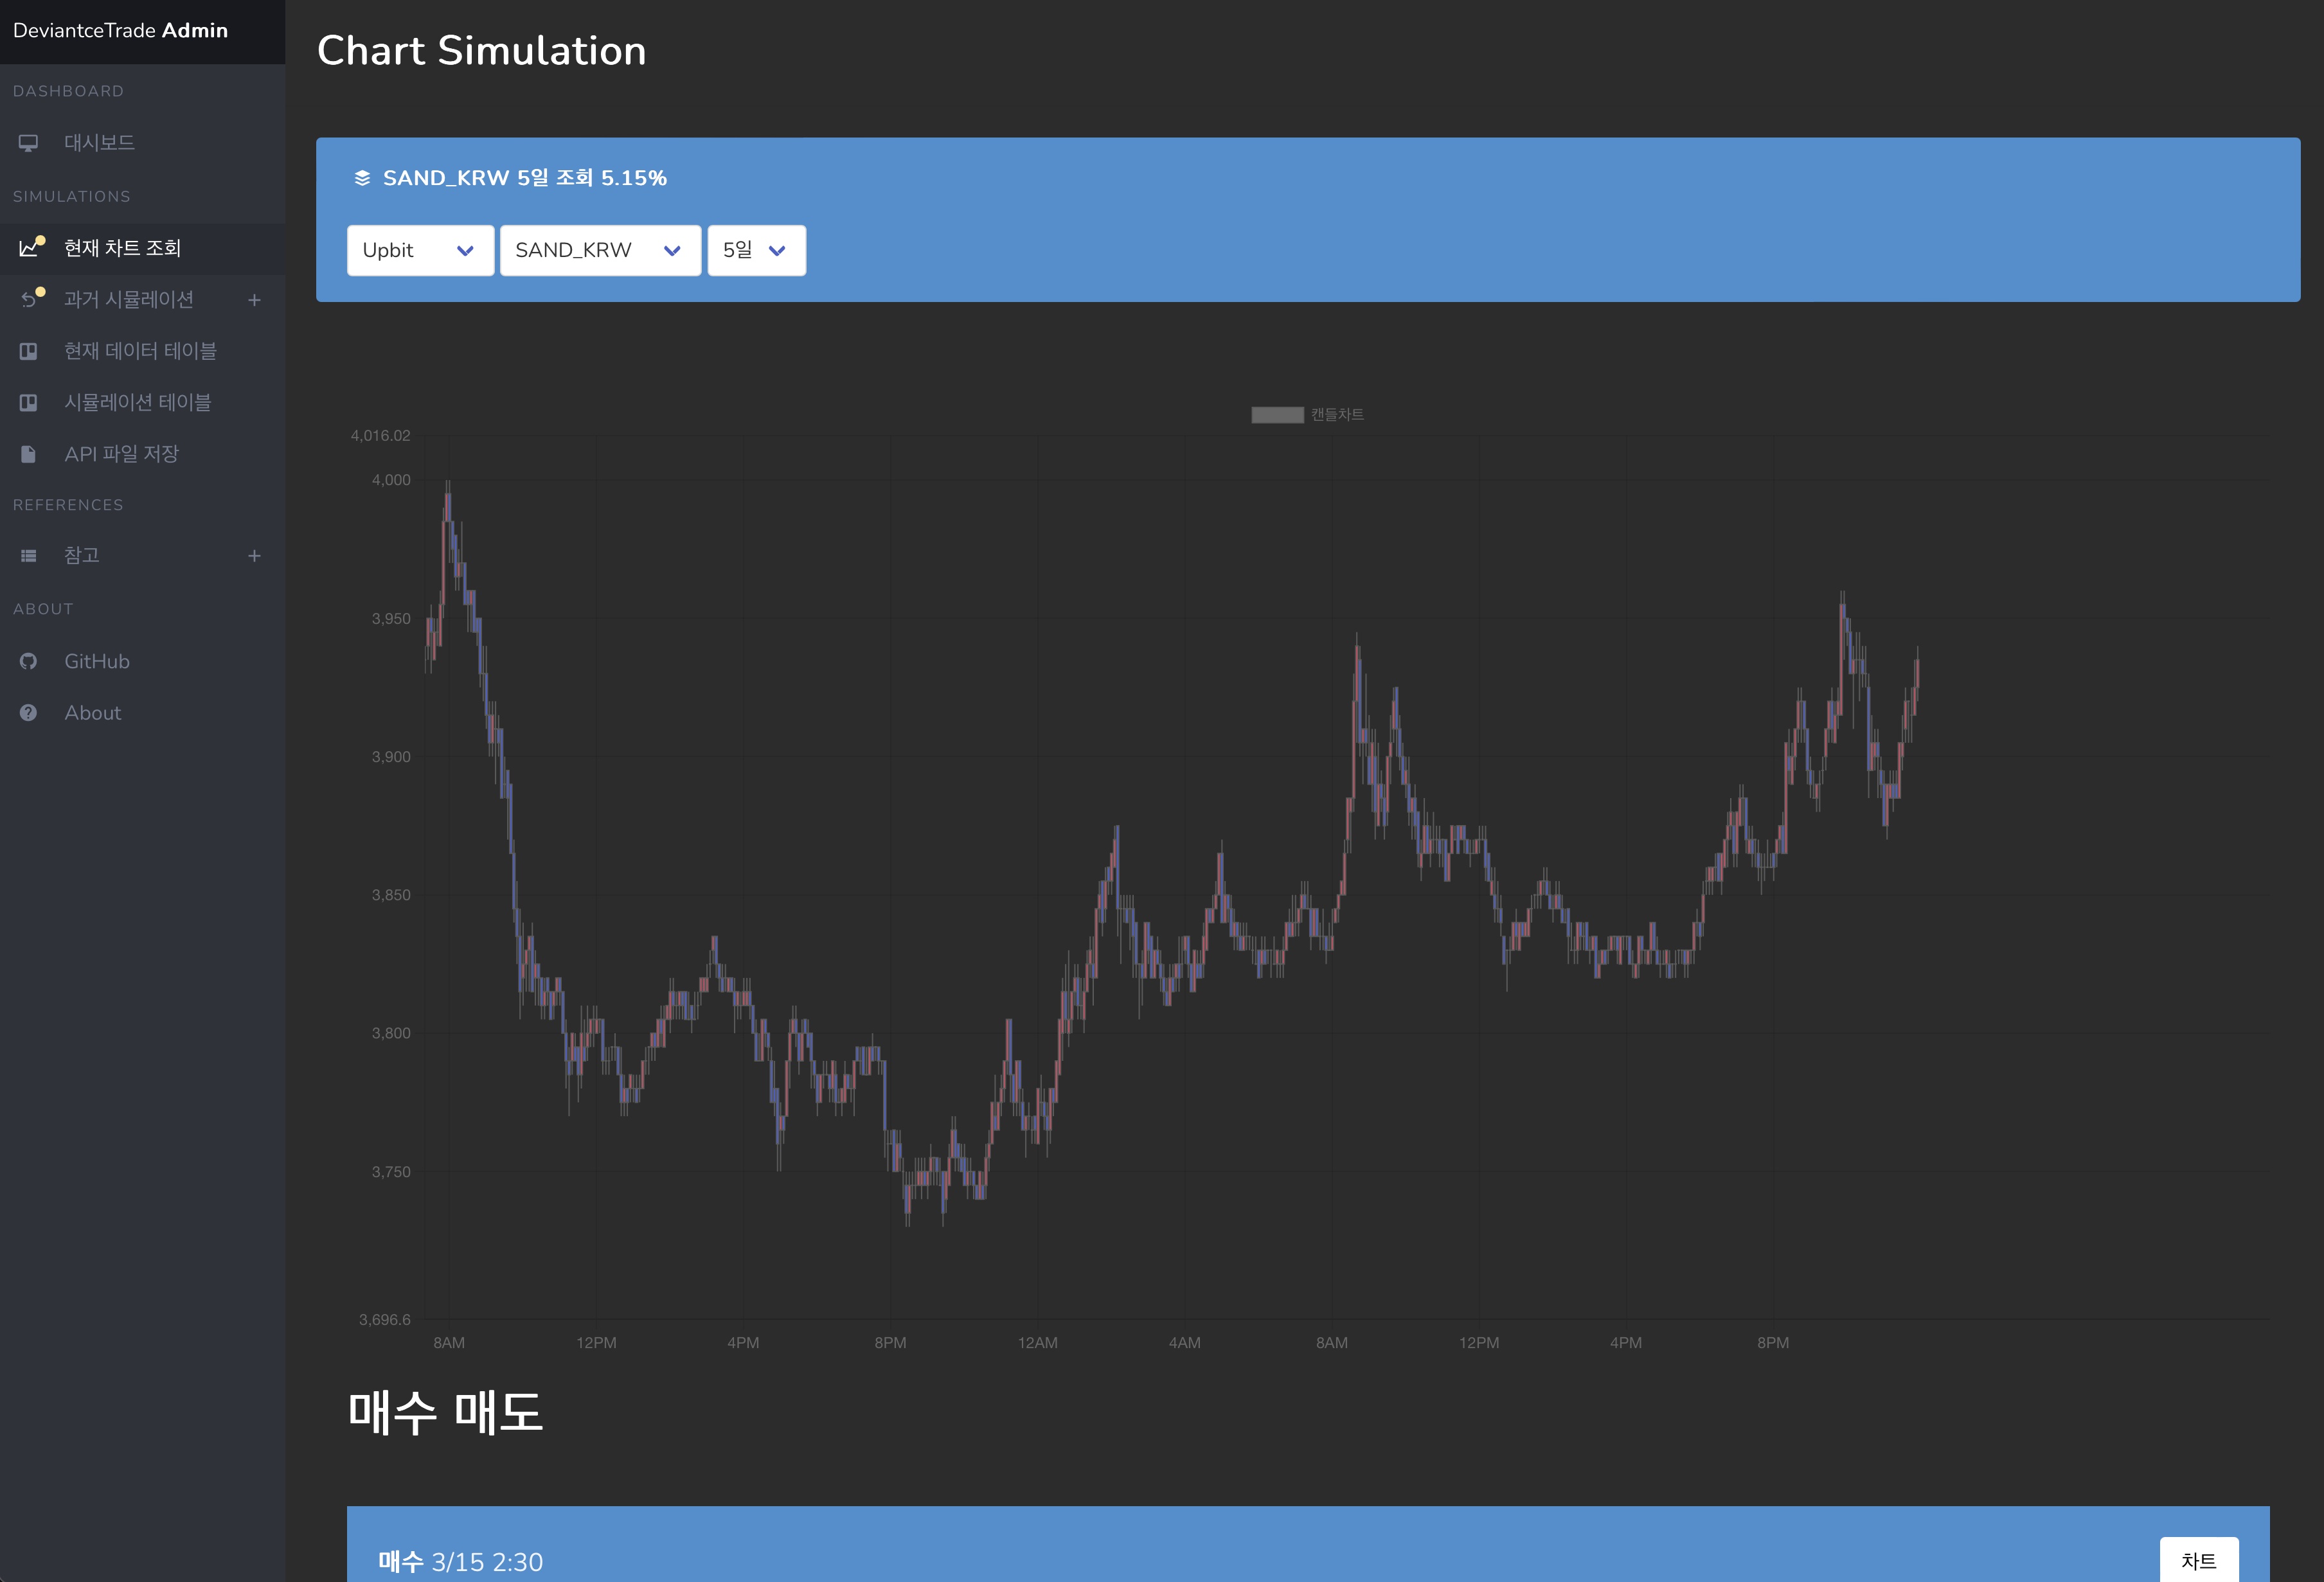Open the 5일 period dropdown
The width and height of the screenshot is (2324, 1582).
[x=756, y=250]
